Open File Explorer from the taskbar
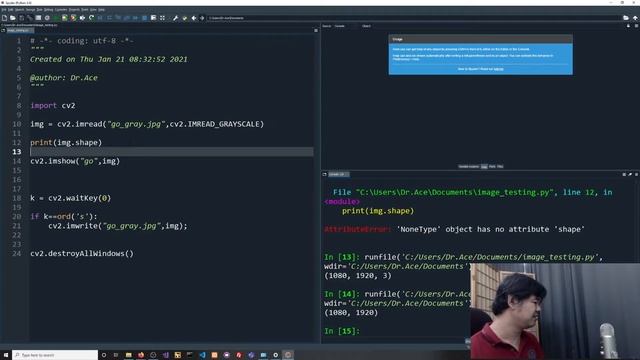Viewport: 640px width, 360px height. pyautogui.click(x=129, y=355)
